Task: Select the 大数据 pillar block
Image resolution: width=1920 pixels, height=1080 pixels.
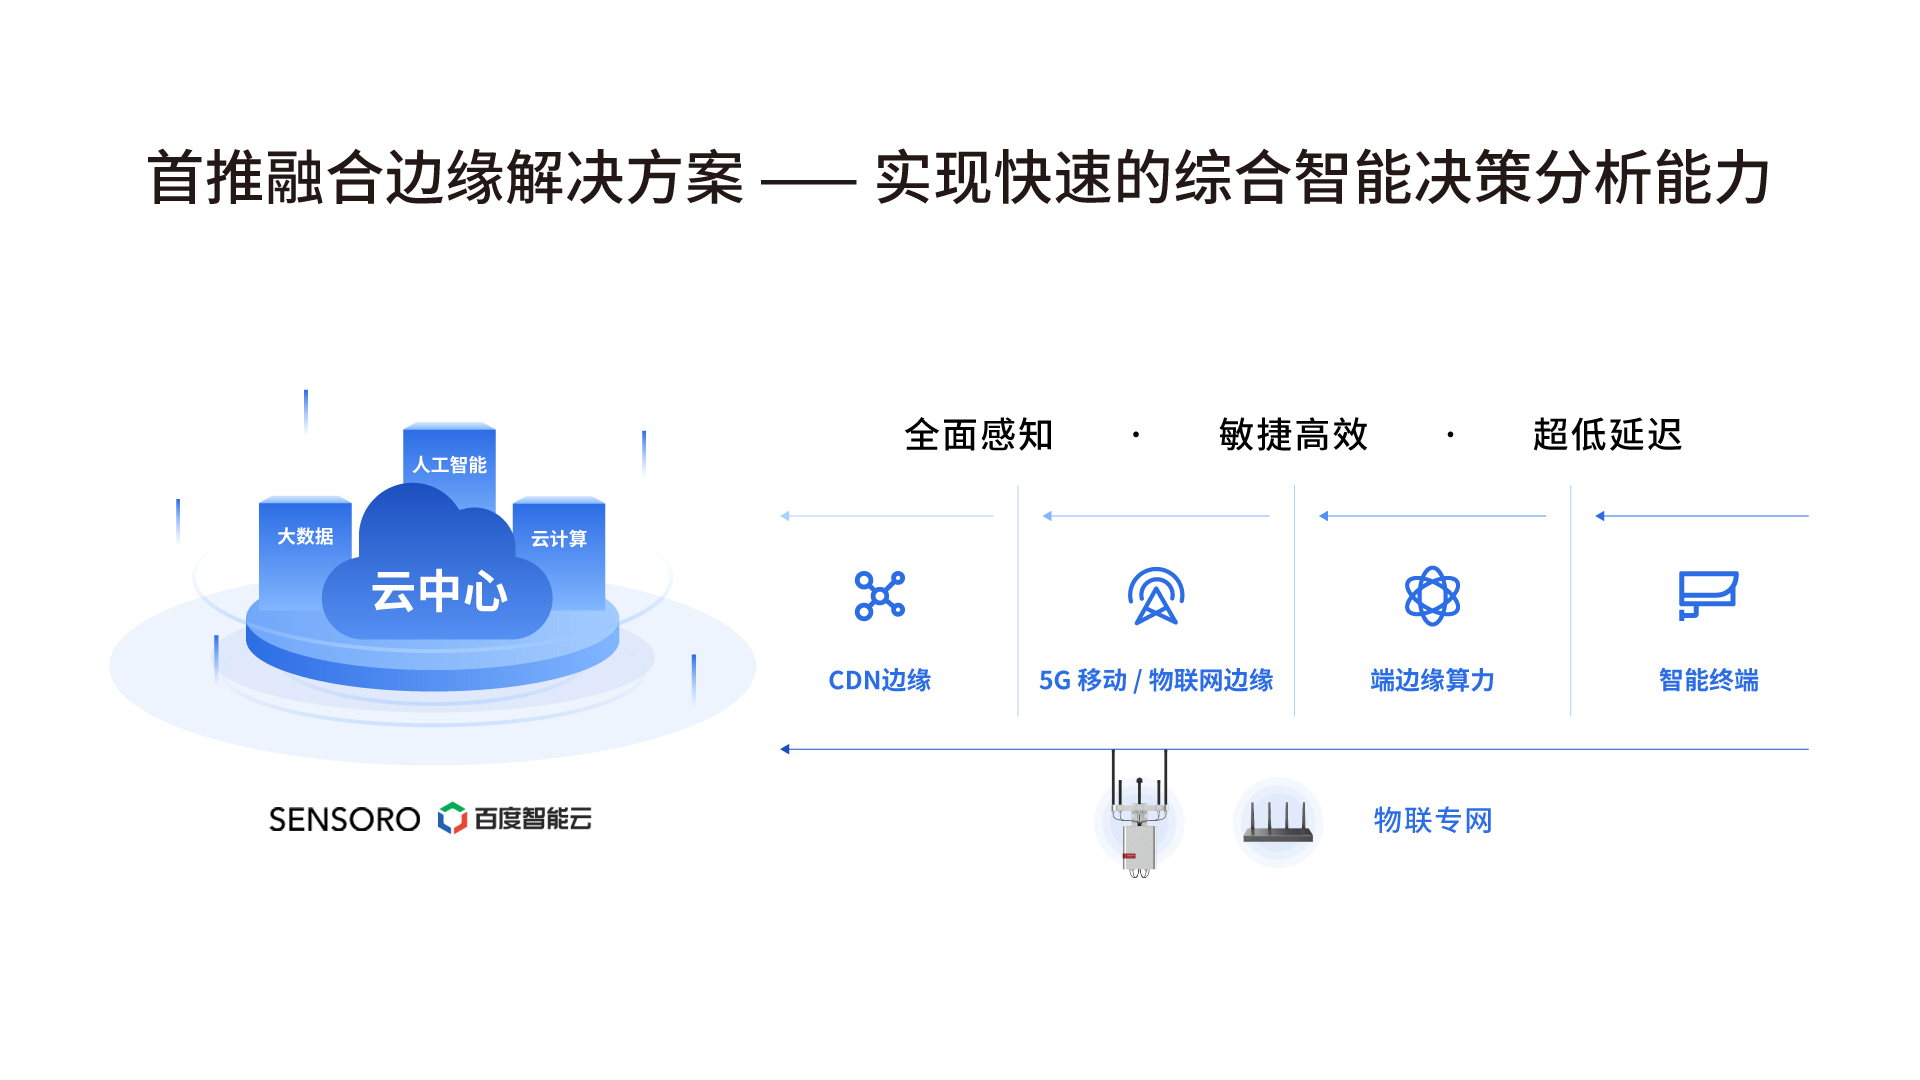Action: pyautogui.click(x=305, y=552)
